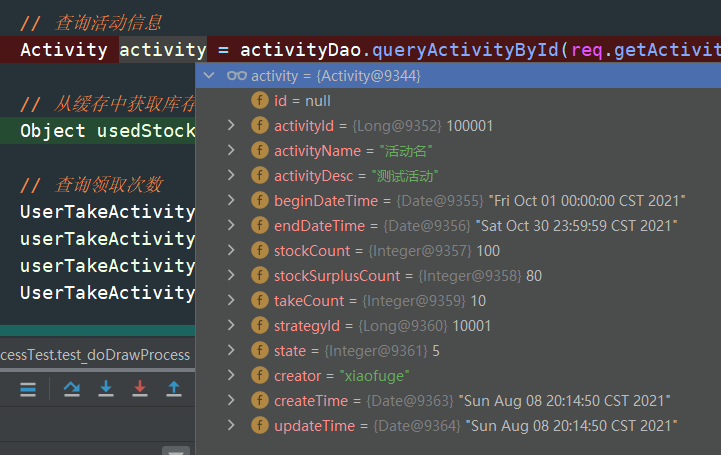Click the field icon beside activityName
Screen dimensions: 721x455
point(259,150)
